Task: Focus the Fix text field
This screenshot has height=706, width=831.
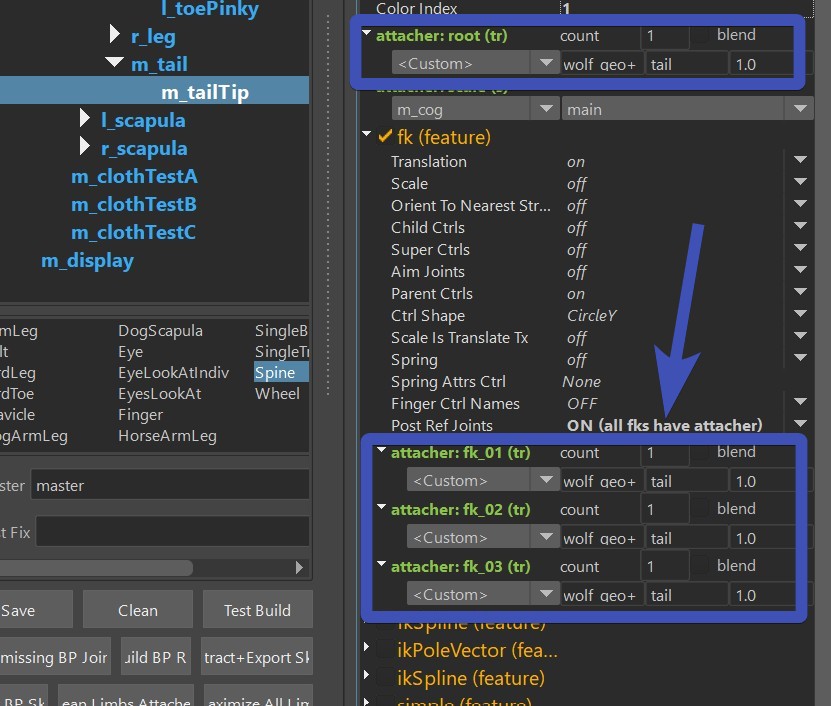Action: tap(173, 531)
